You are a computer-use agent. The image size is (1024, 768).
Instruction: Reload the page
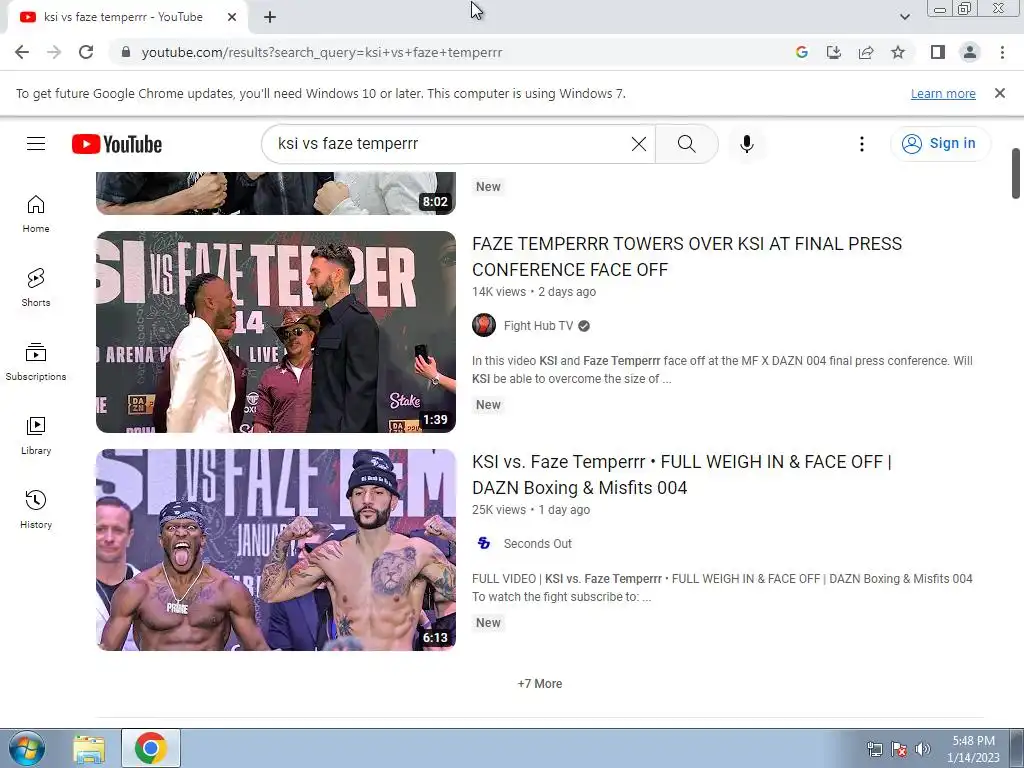point(86,52)
